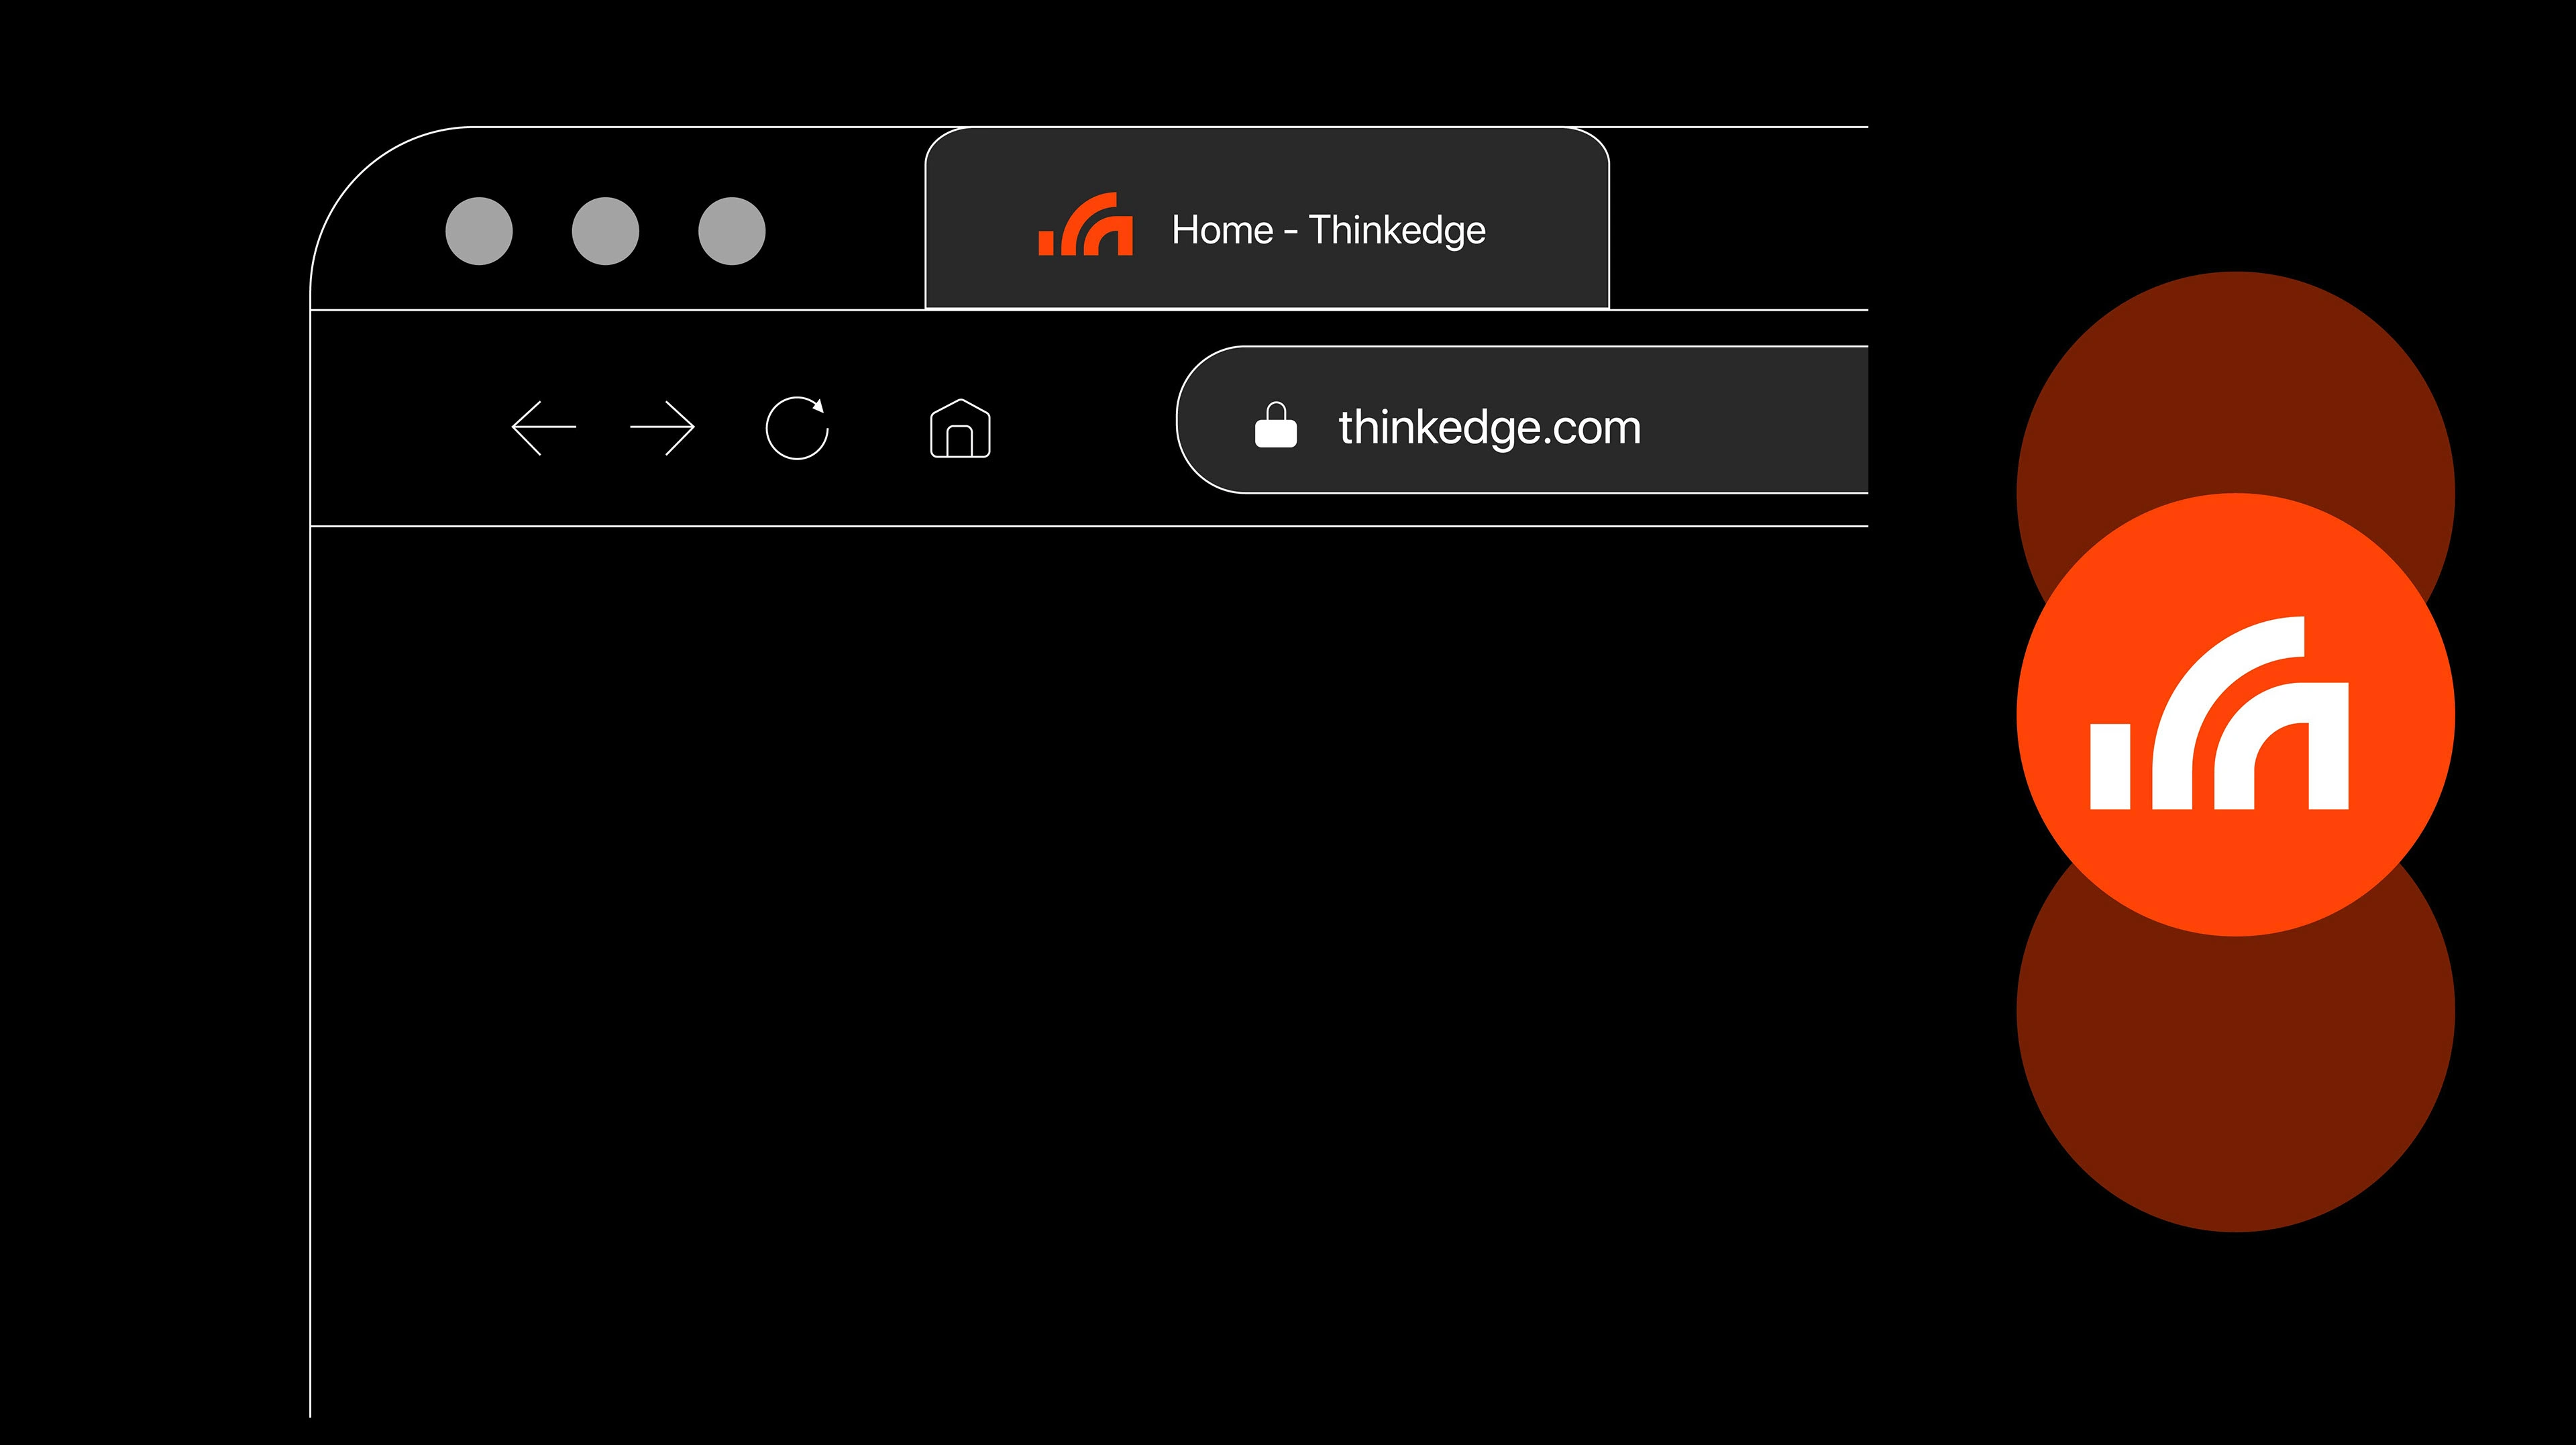2576x1445 pixels.
Task: Click the third gray window control dot
Action: pyautogui.click(x=732, y=231)
